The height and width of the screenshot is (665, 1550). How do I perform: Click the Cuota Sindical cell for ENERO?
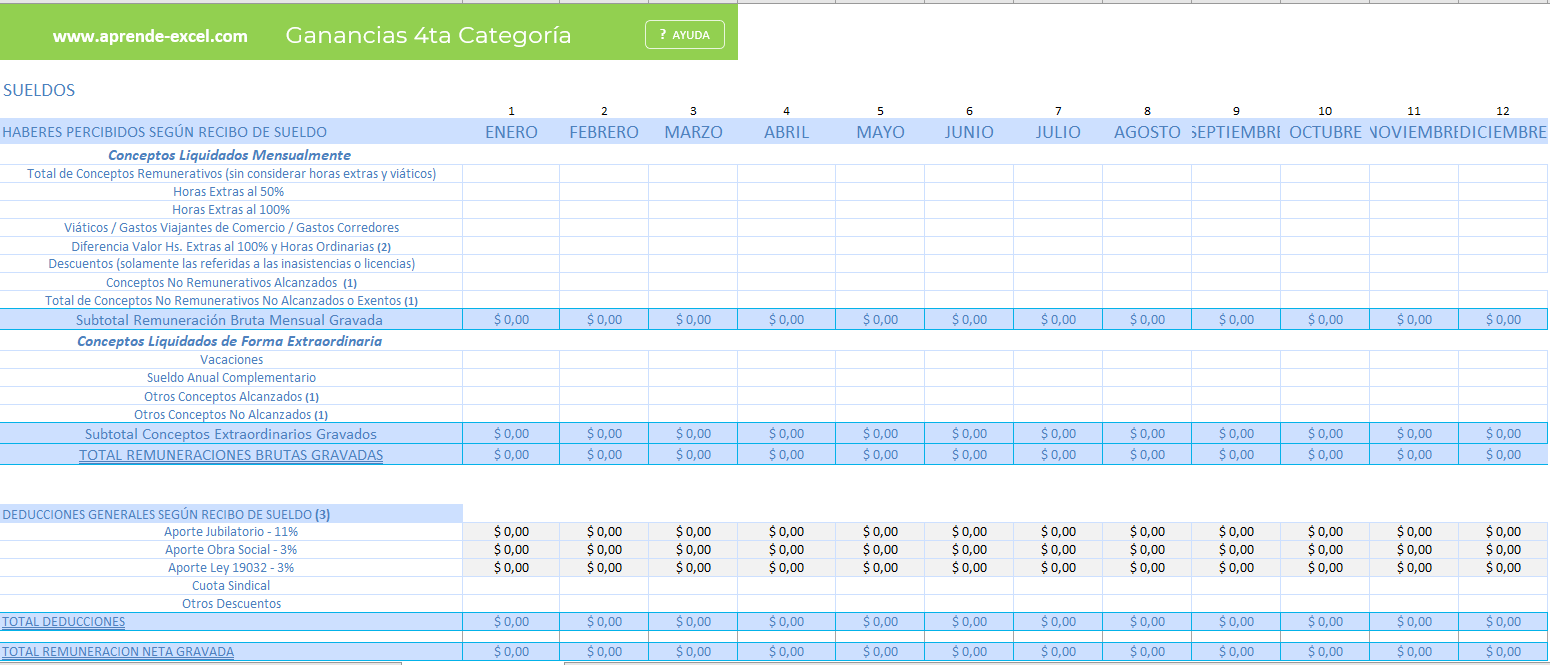pyautogui.click(x=511, y=586)
